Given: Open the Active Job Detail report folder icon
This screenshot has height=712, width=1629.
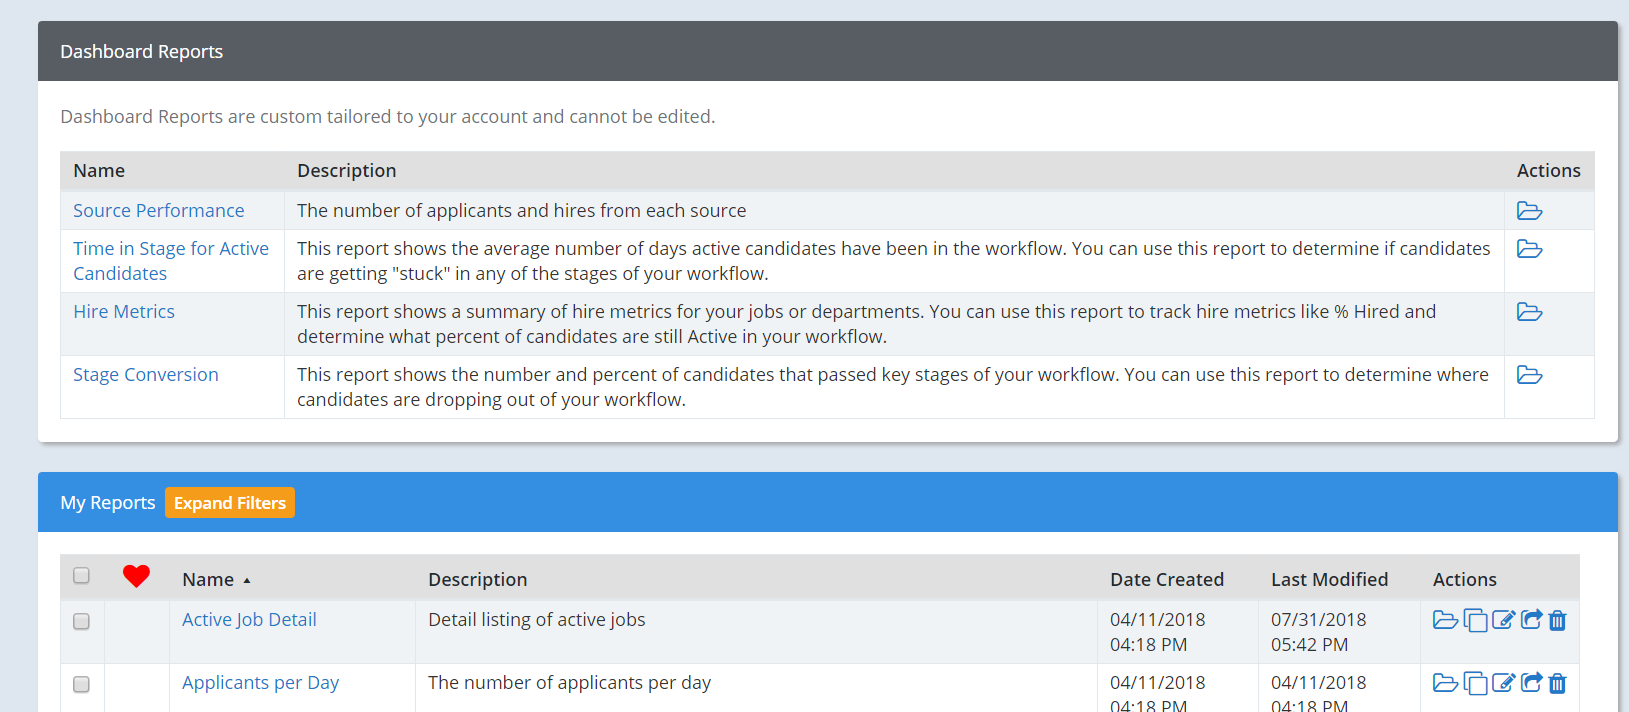Looking at the screenshot, I should coord(1445,620).
